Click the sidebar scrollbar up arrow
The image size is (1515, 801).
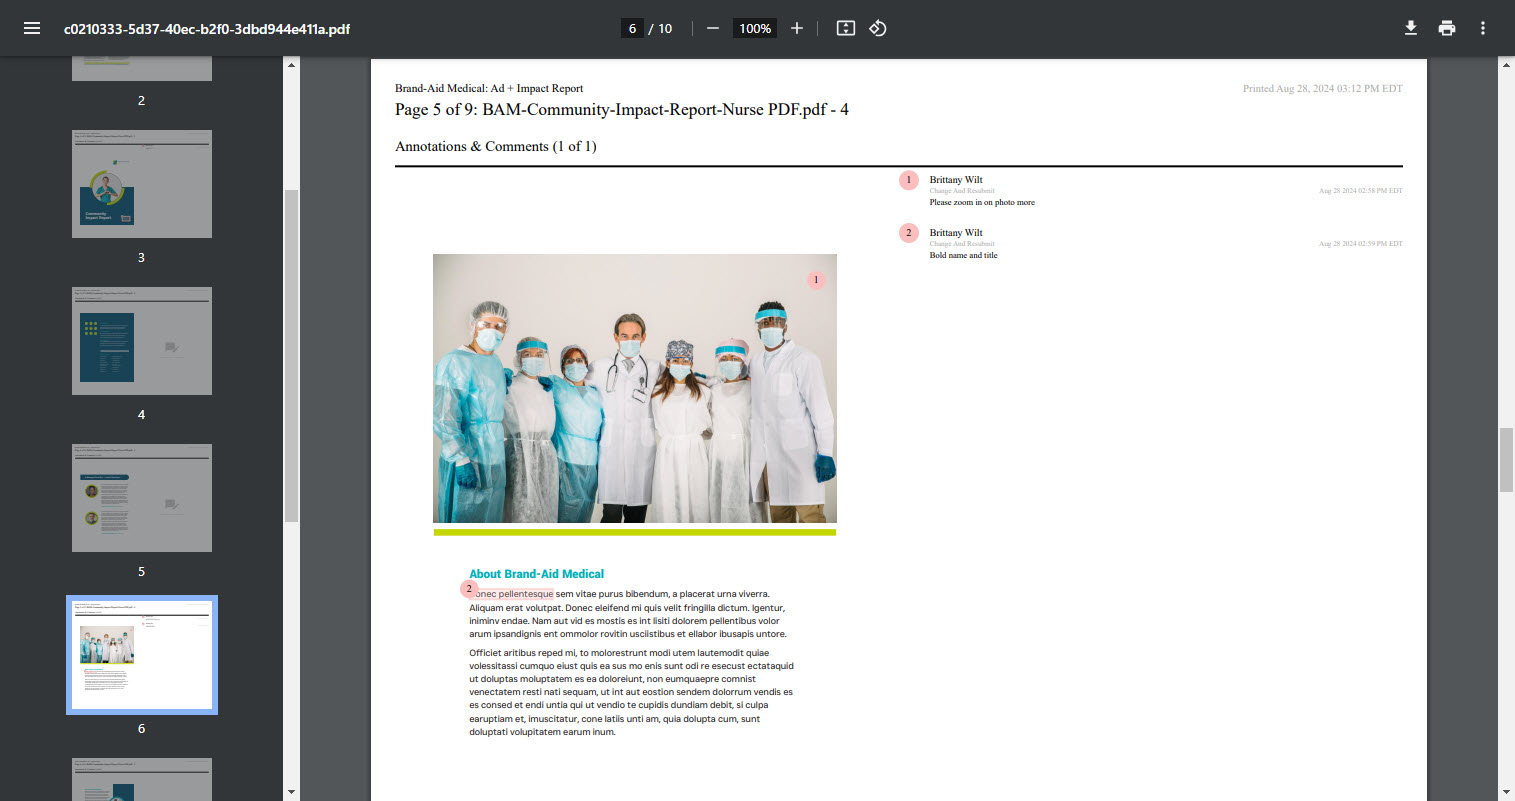tap(292, 65)
